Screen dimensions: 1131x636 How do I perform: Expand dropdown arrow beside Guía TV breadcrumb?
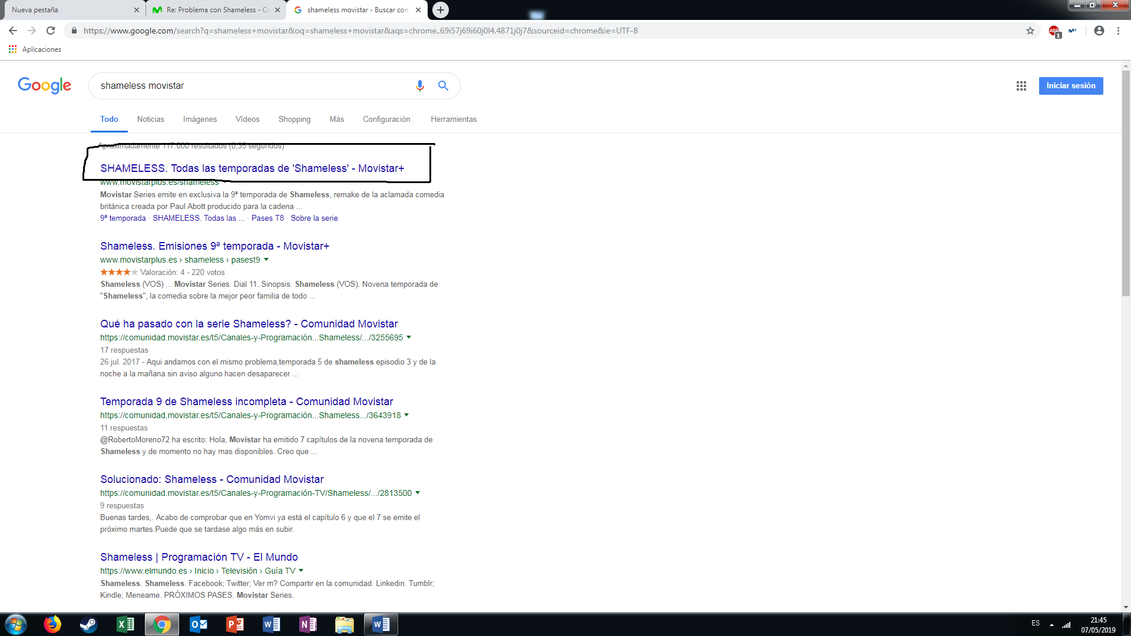click(x=301, y=571)
